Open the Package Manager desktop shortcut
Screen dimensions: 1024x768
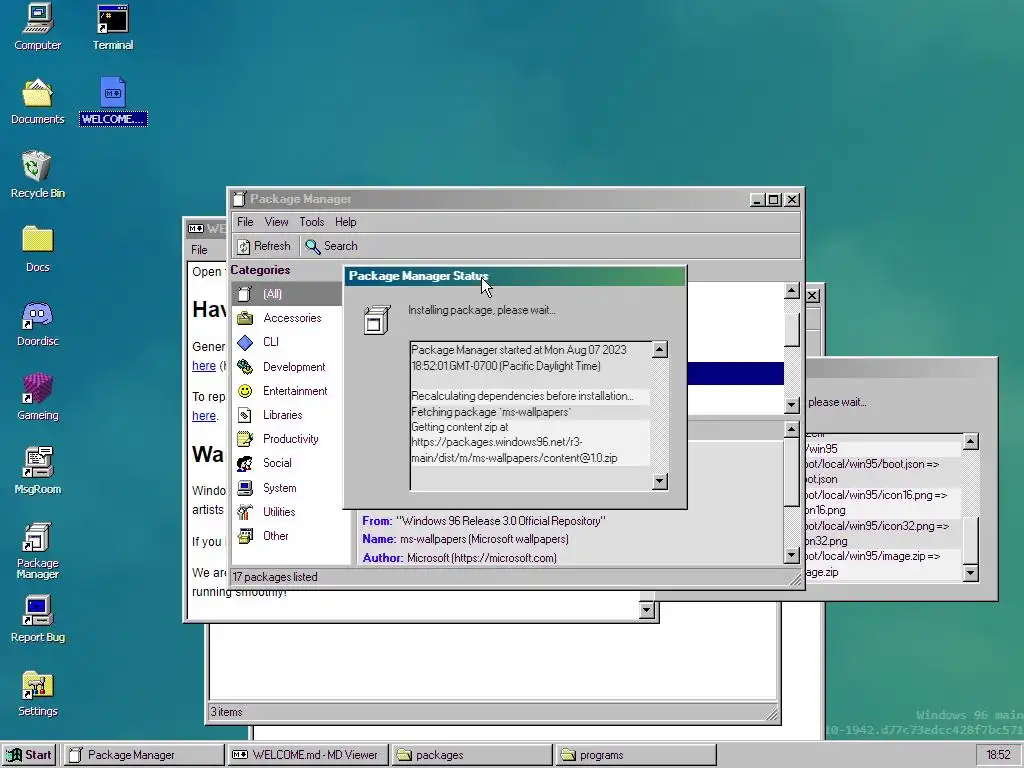coord(37,551)
